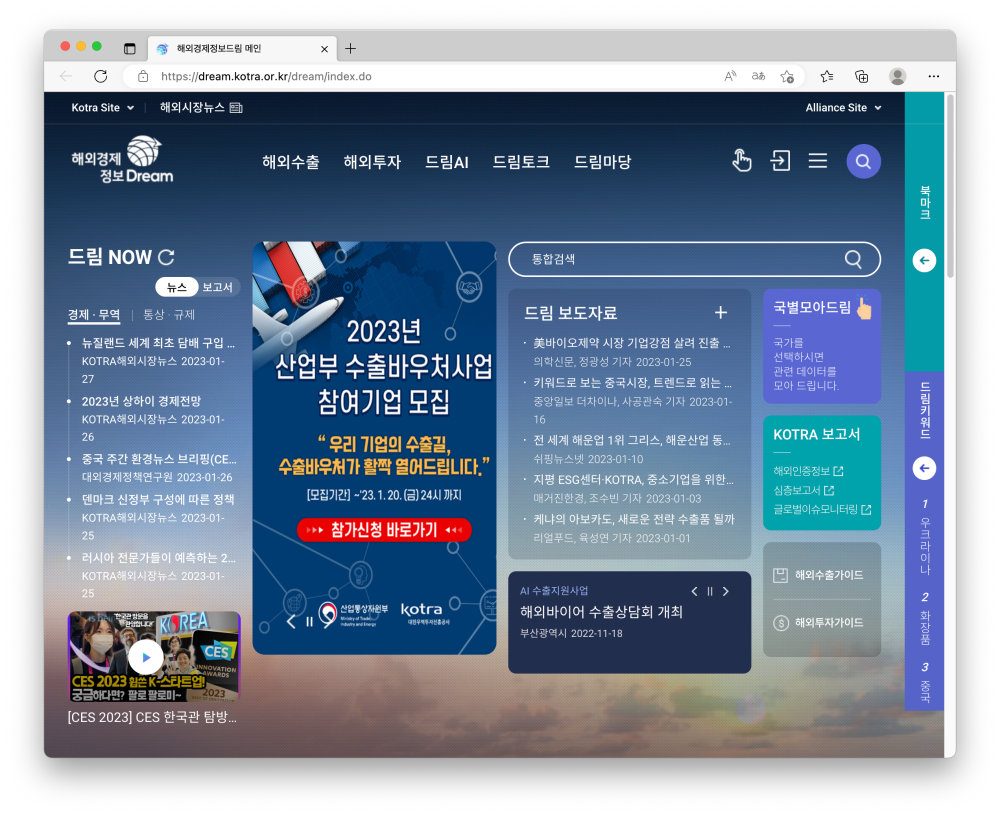This screenshot has width=1000, height=816.
Task: Open the hamburger full menu icon
Action: coord(818,161)
